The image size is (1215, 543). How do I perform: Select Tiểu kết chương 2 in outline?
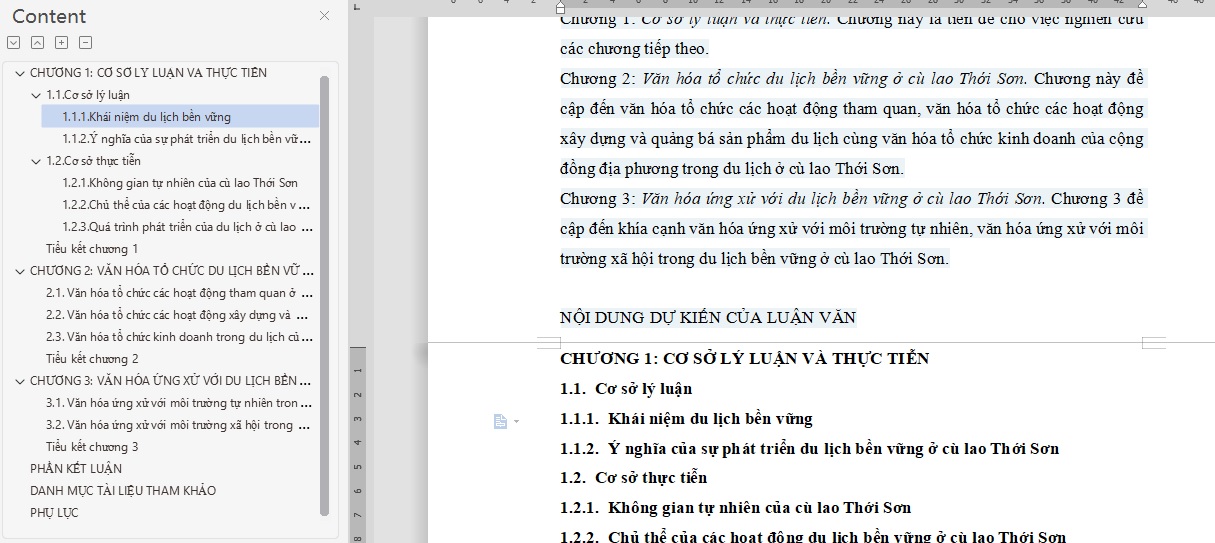pos(92,359)
